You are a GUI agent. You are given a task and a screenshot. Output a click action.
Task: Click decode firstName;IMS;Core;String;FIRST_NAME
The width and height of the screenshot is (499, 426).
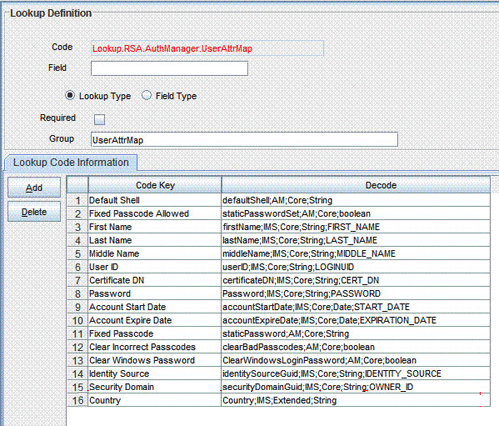(356, 227)
